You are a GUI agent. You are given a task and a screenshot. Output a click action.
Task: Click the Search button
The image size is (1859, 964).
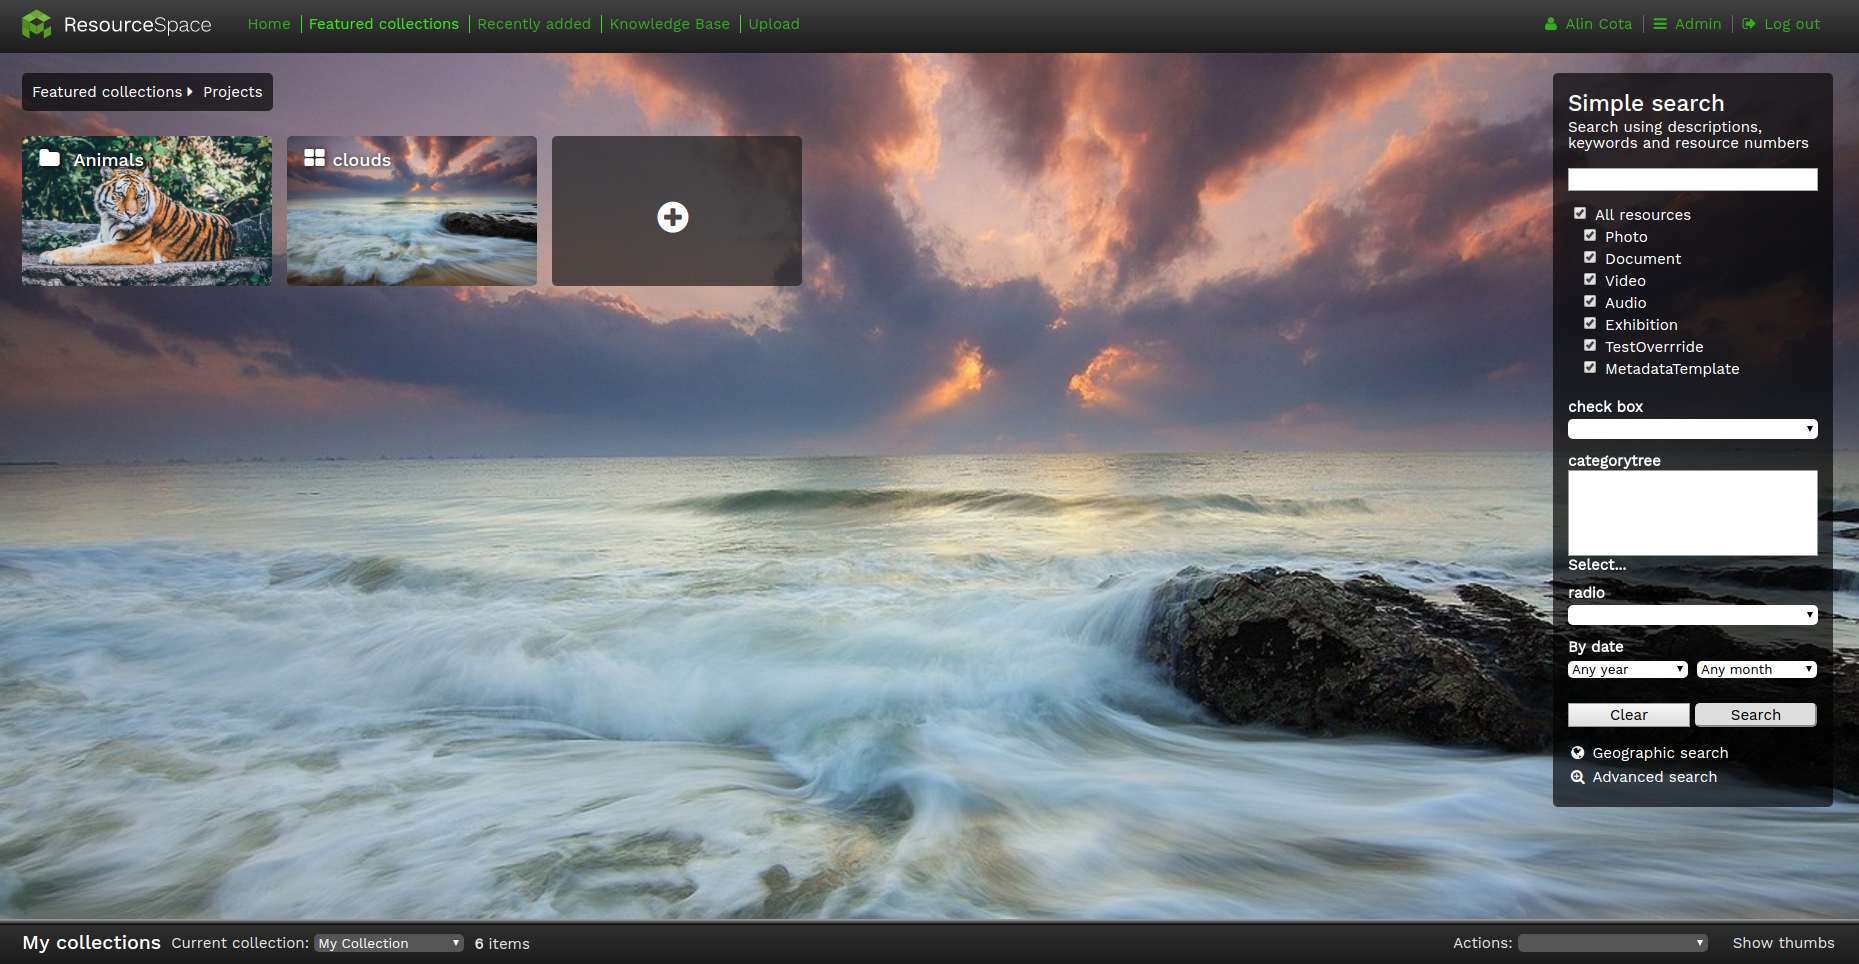pos(1755,715)
